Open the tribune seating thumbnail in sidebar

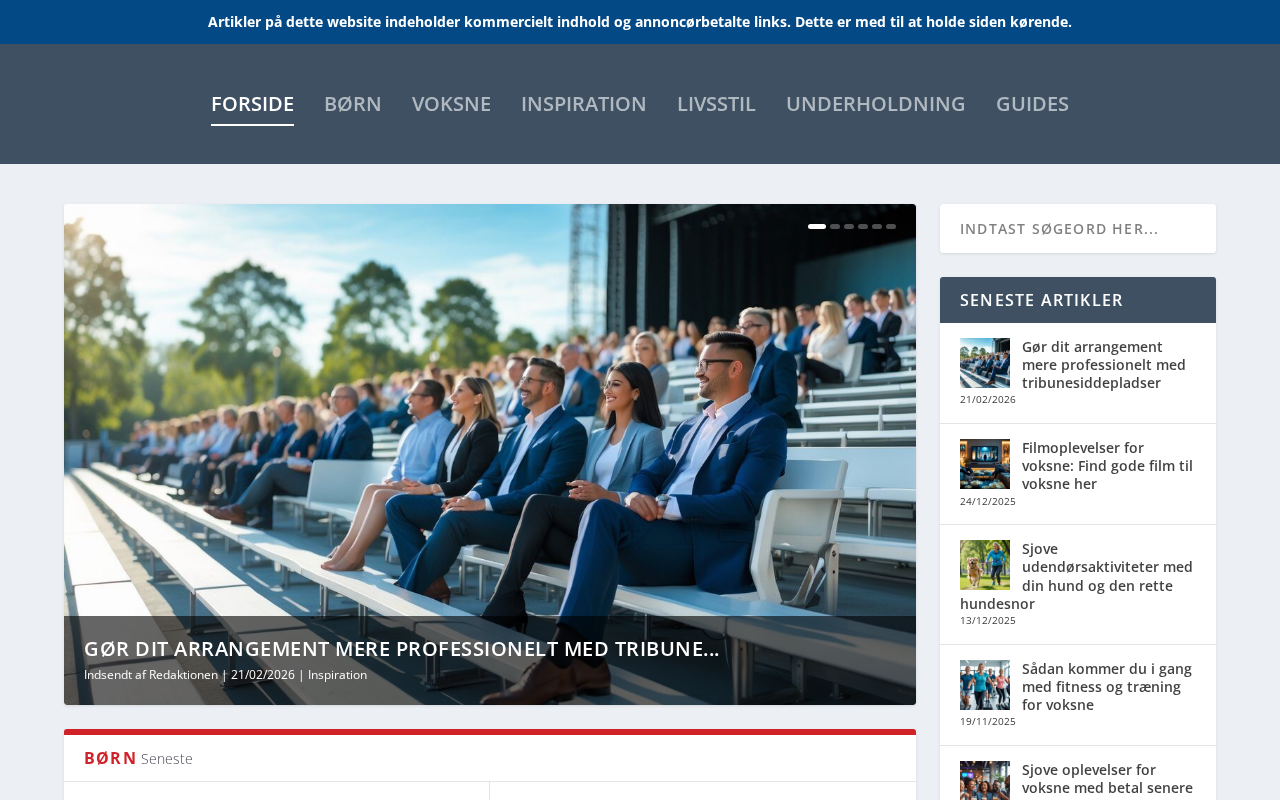(x=985, y=363)
